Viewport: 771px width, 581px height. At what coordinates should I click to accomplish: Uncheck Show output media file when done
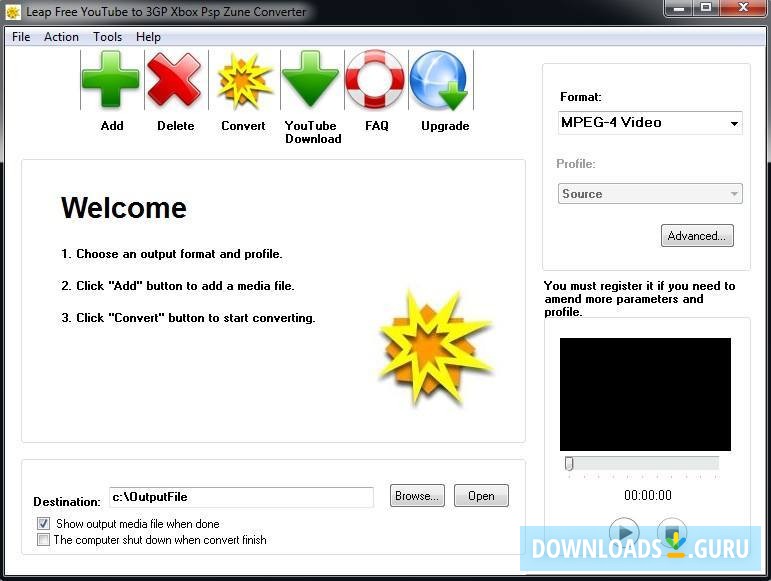[x=44, y=523]
